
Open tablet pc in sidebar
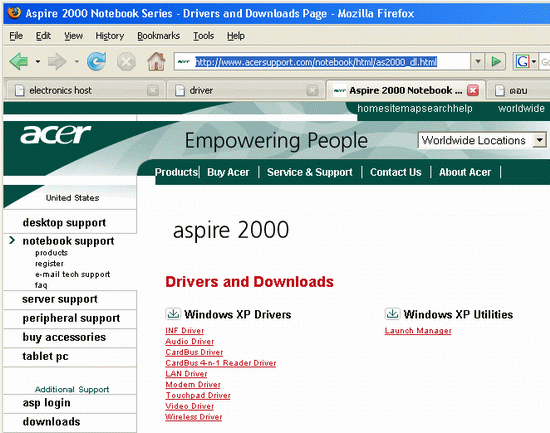[x=45, y=357]
